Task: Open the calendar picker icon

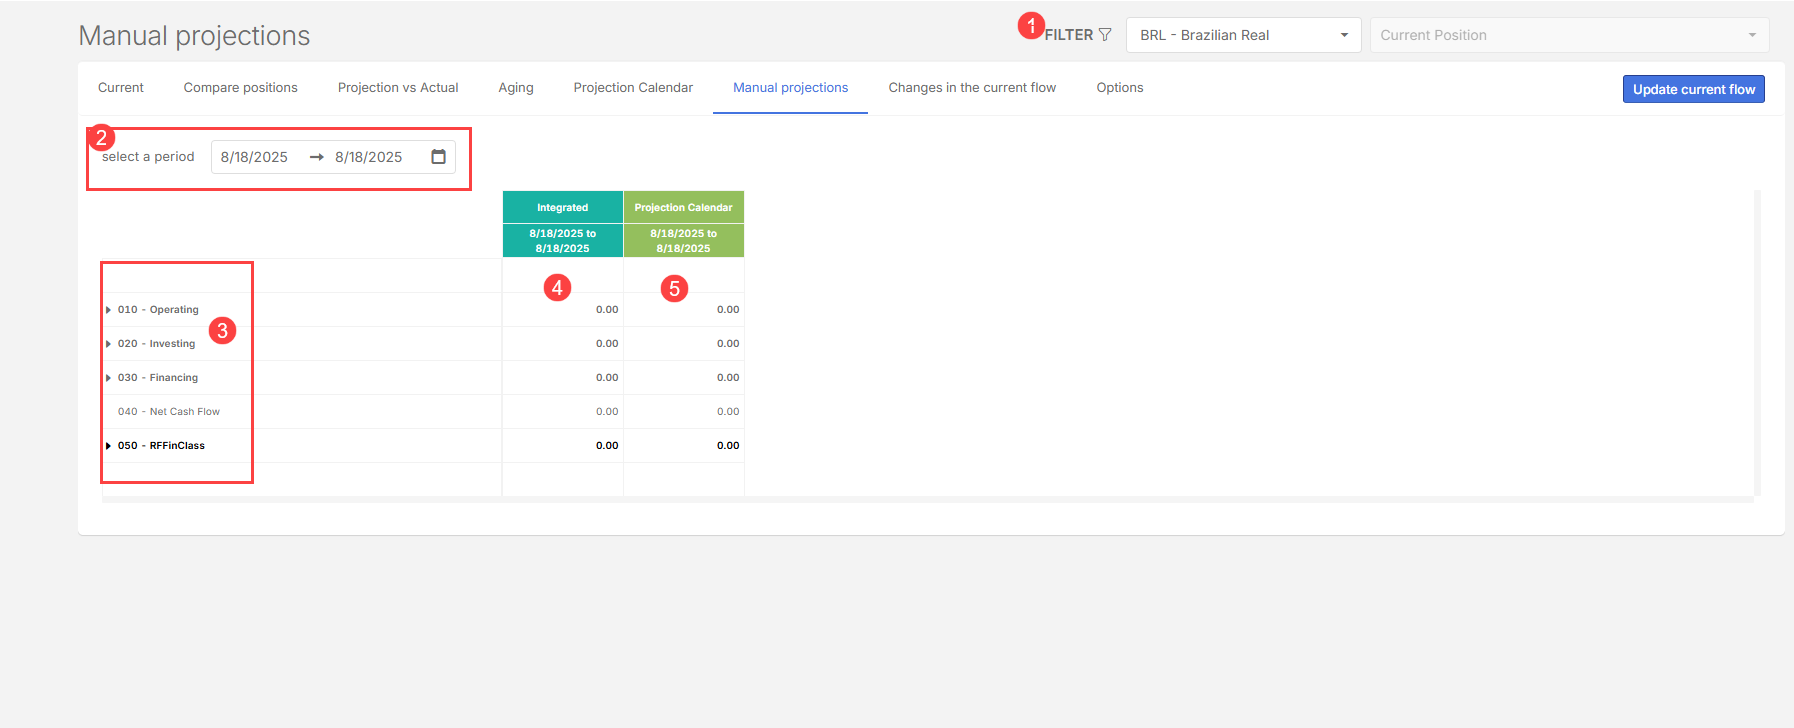Action: pos(438,157)
